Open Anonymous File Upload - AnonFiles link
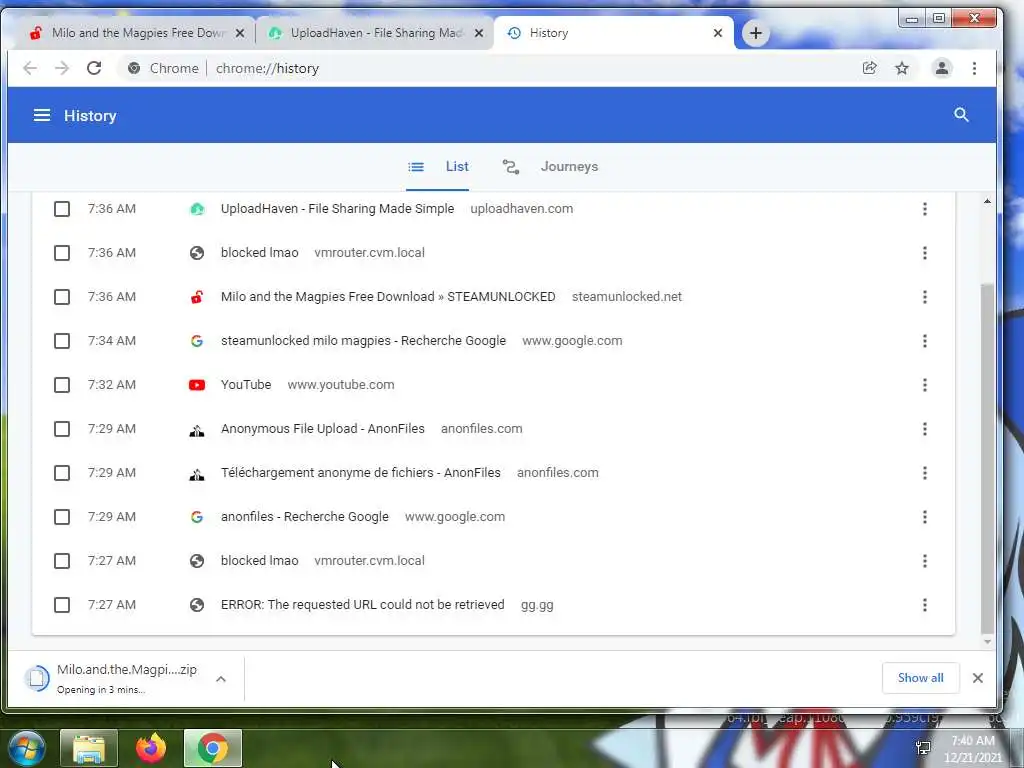 323,429
